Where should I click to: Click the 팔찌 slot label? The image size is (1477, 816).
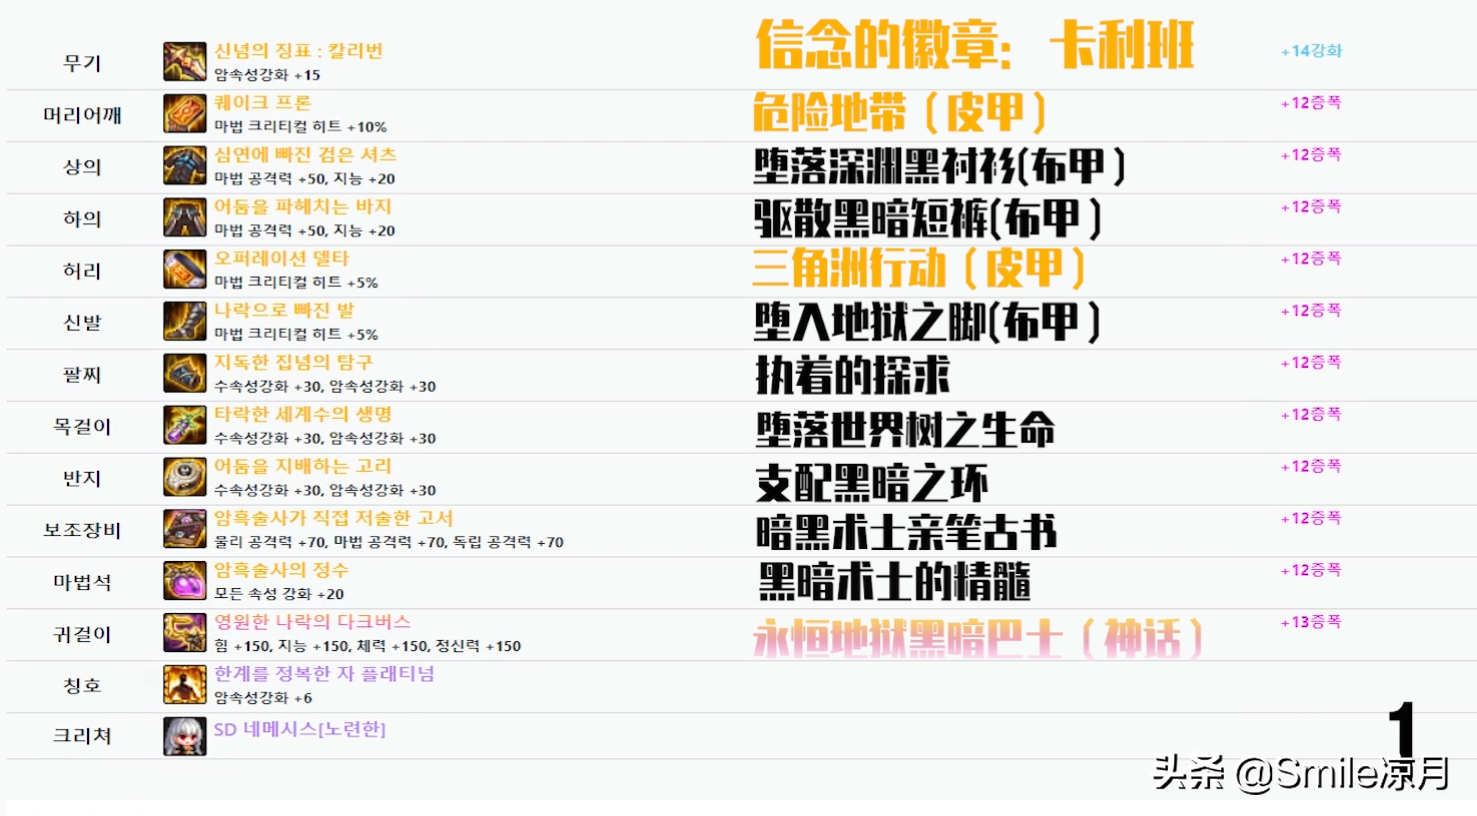click(x=82, y=375)
